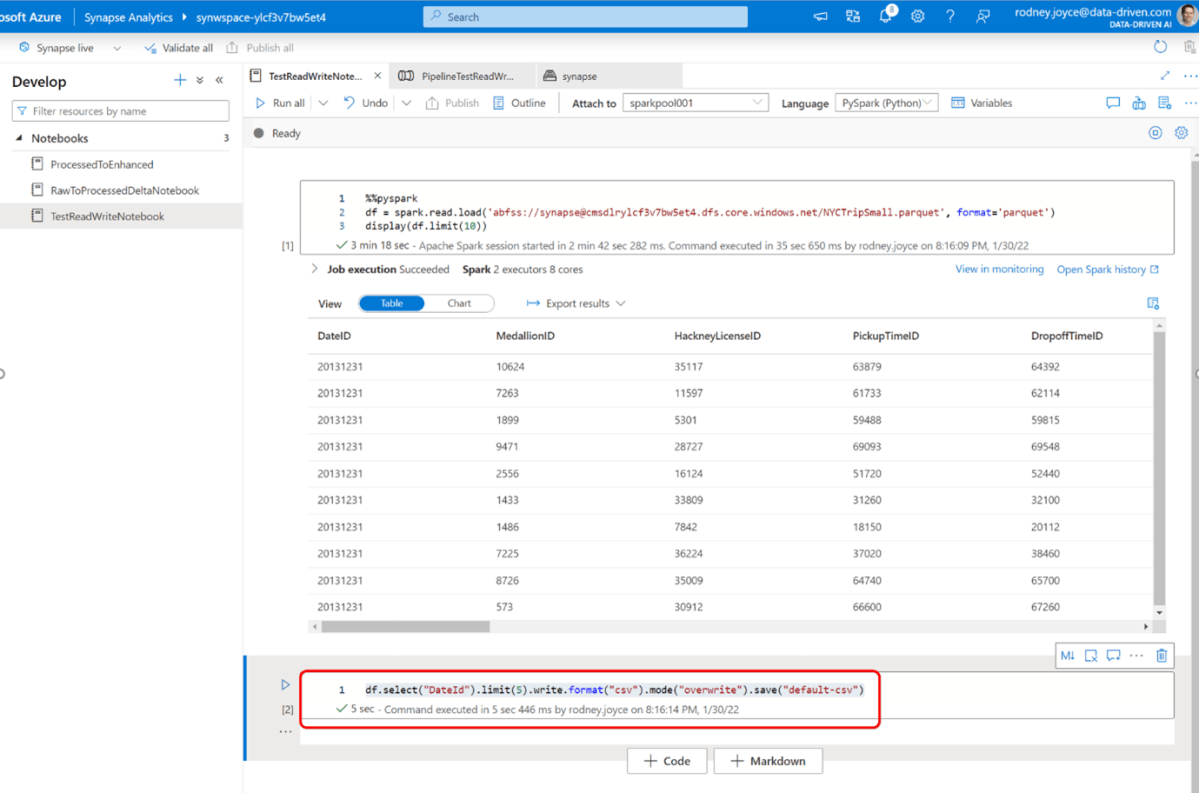Click the Undo button
This screenshot has width=1199, height=793.
(366, 102)
